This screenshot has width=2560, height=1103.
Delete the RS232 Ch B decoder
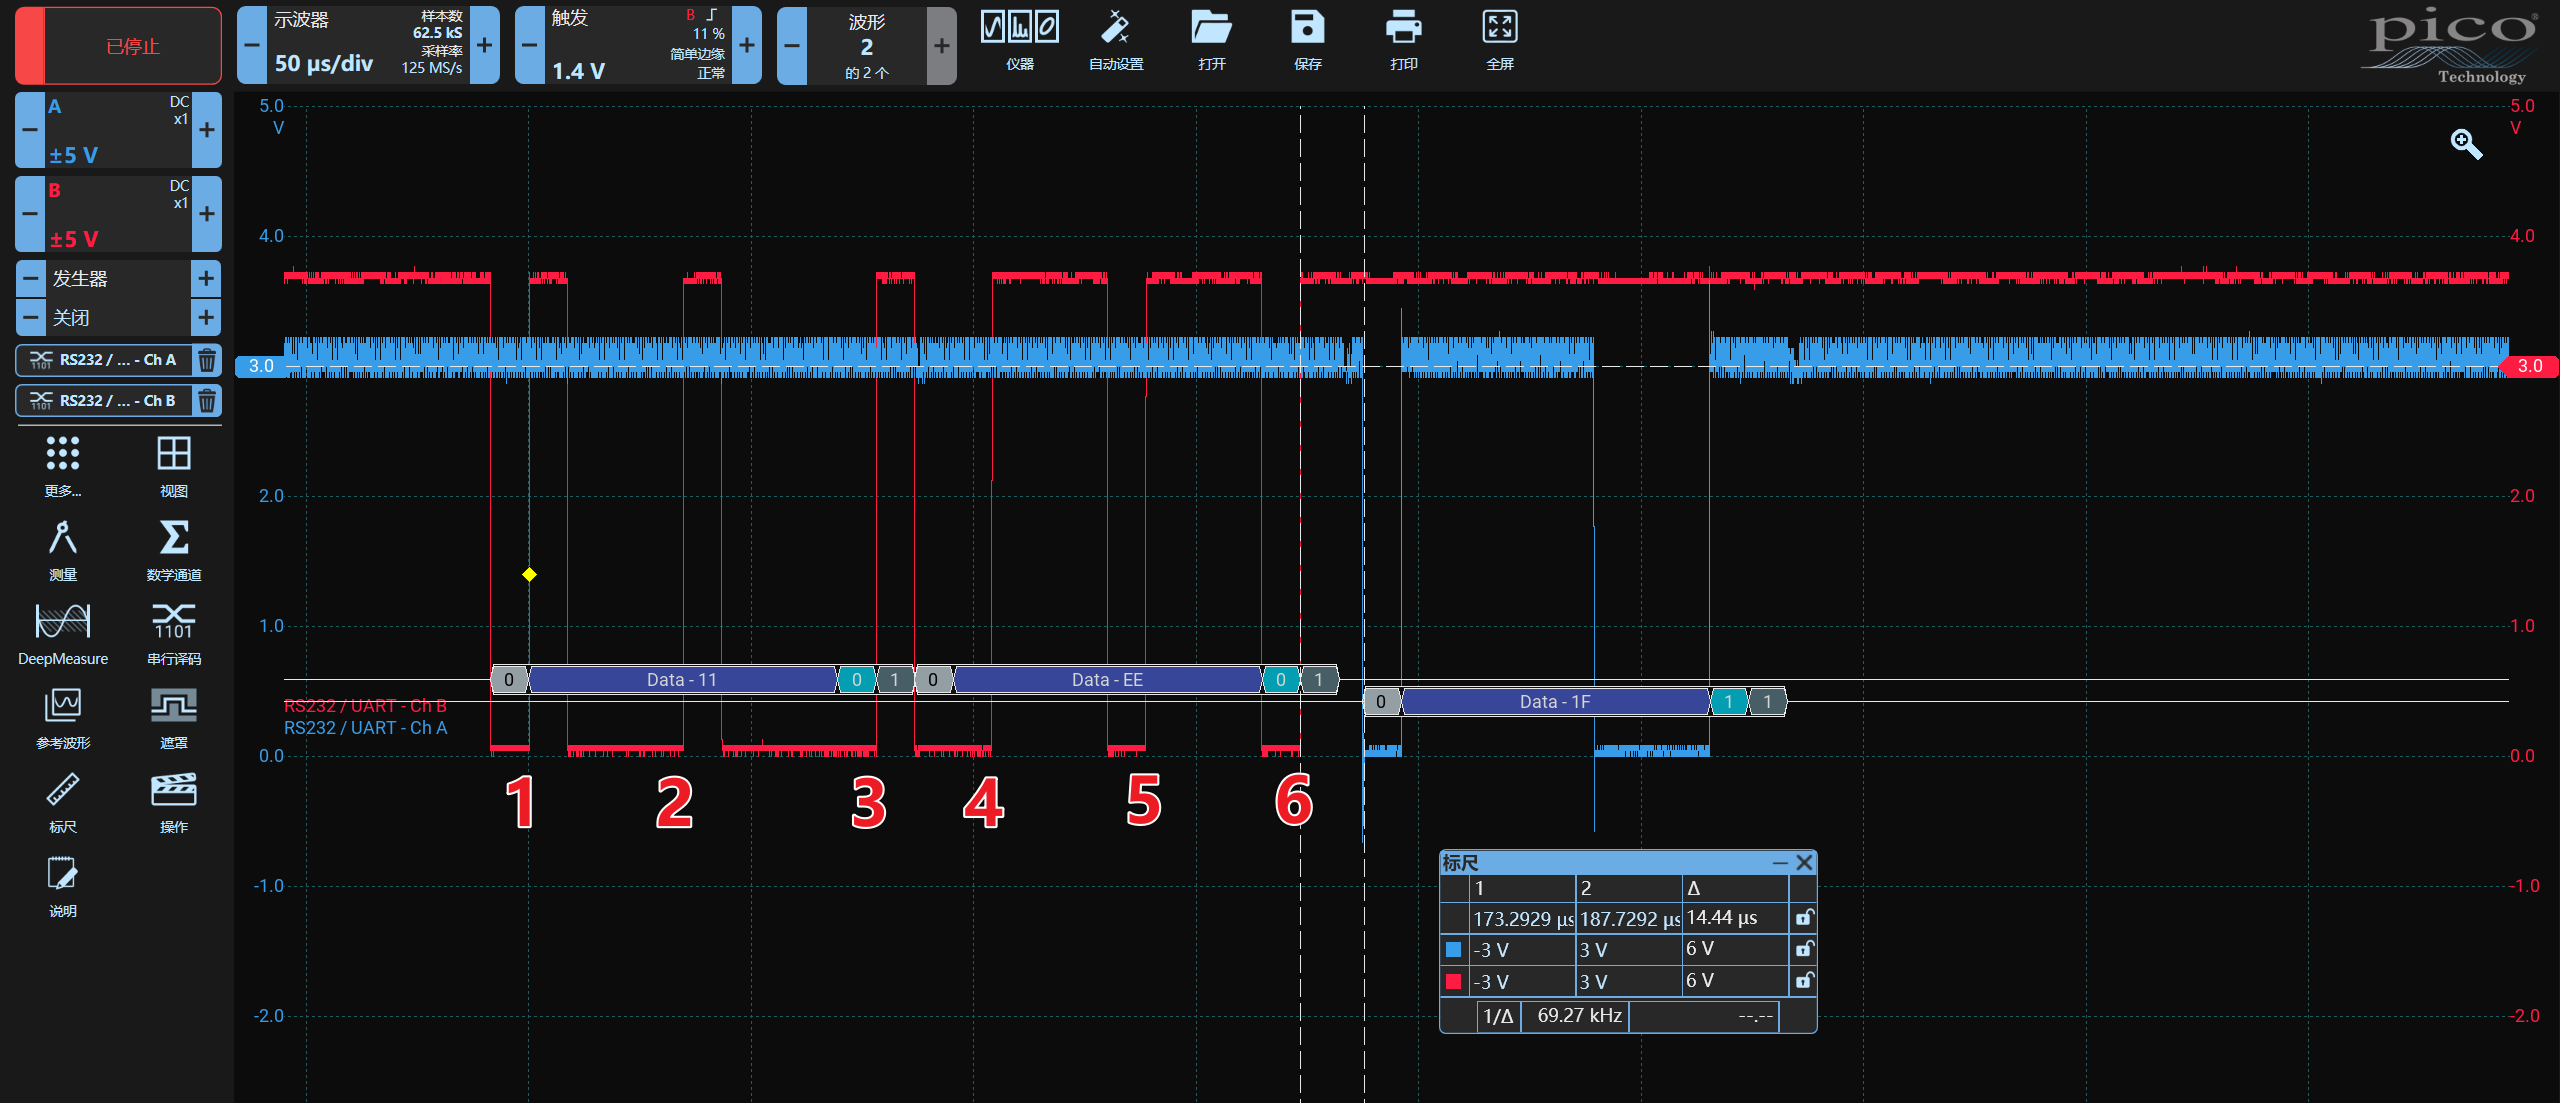tap(207, 401)
